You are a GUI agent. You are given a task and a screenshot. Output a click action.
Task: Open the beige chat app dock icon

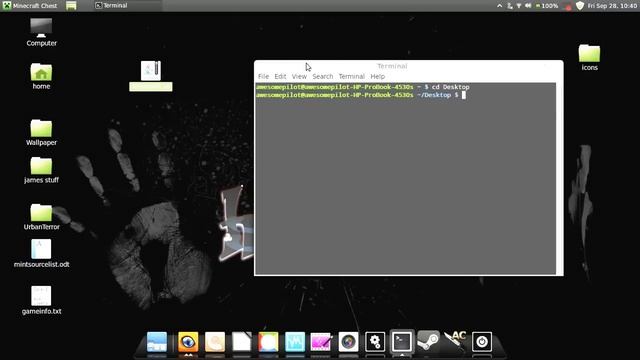(x=215, y=342)
